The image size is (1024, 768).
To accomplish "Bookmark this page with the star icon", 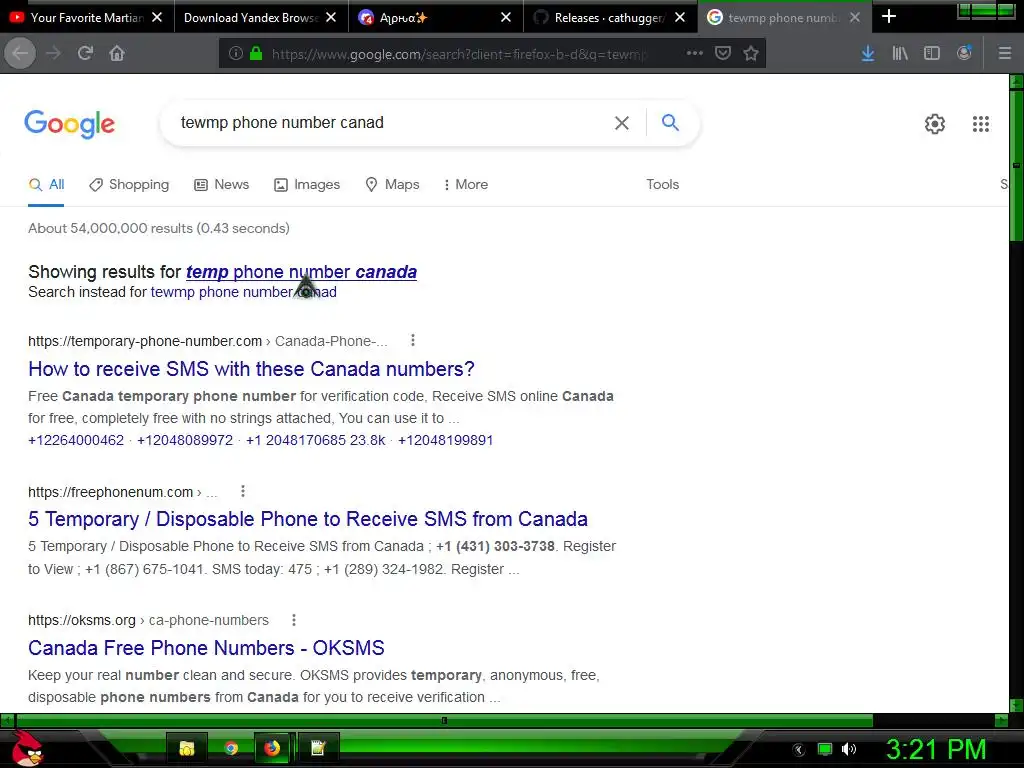I will click(x=751, y=53).
